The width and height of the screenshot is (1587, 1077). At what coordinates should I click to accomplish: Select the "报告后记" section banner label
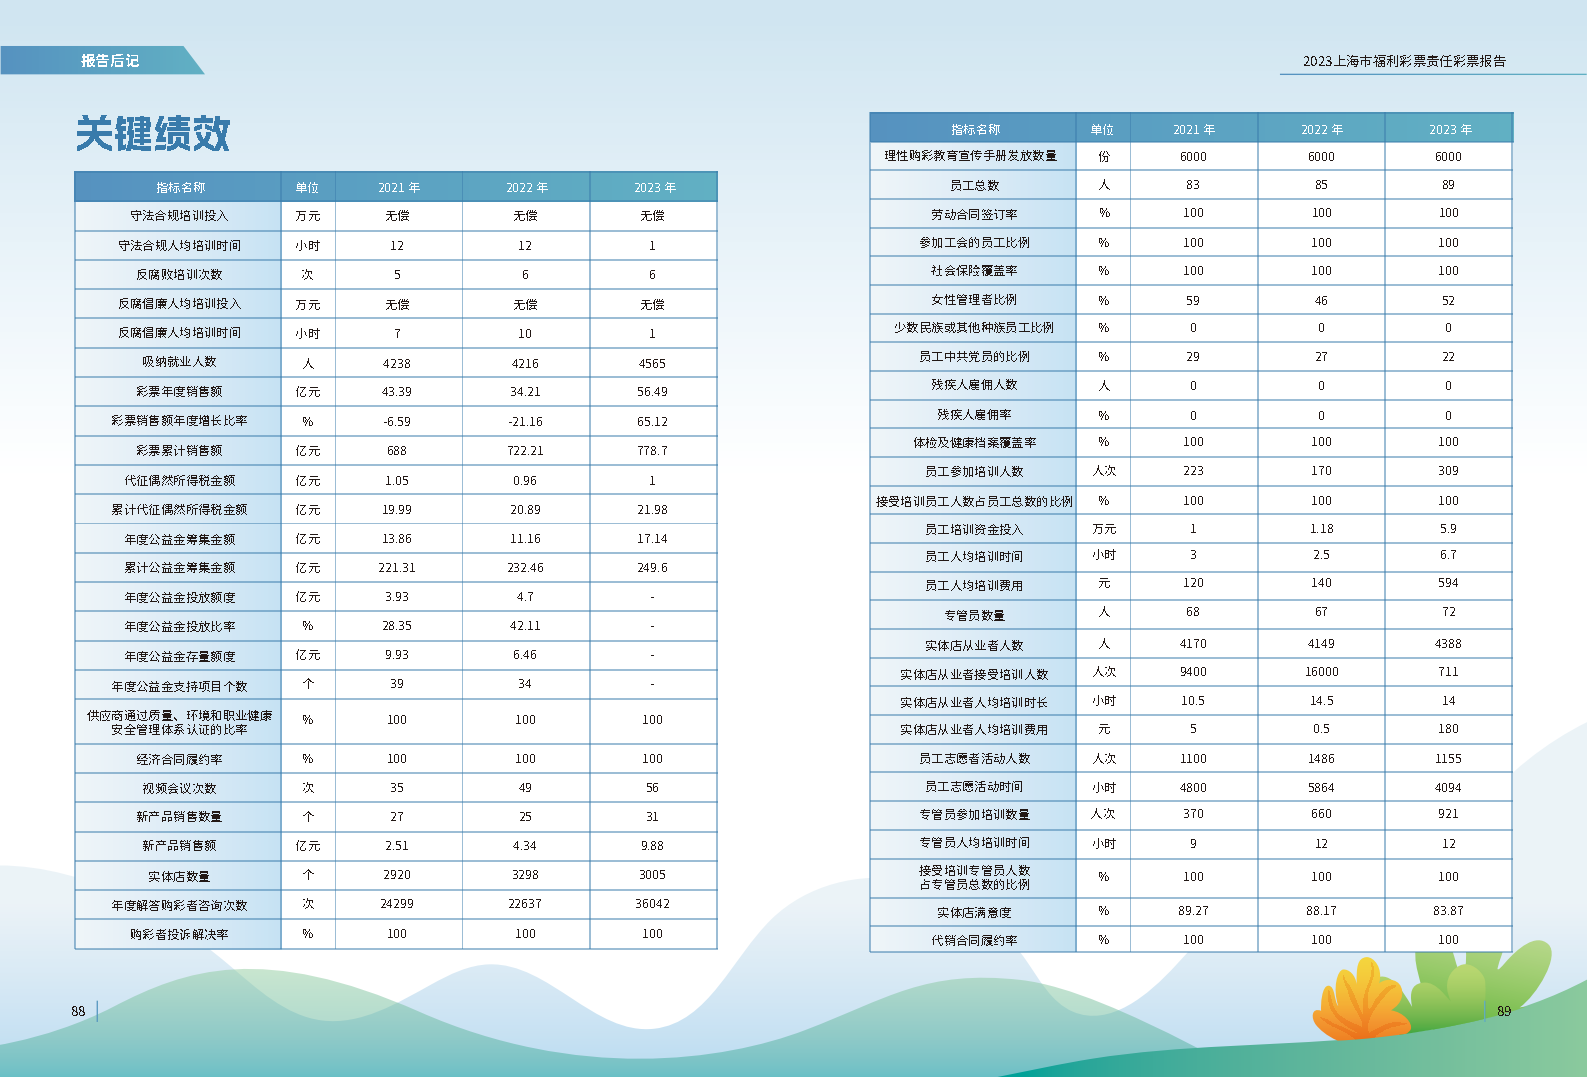pyautogui.click(x=110, y=61)
